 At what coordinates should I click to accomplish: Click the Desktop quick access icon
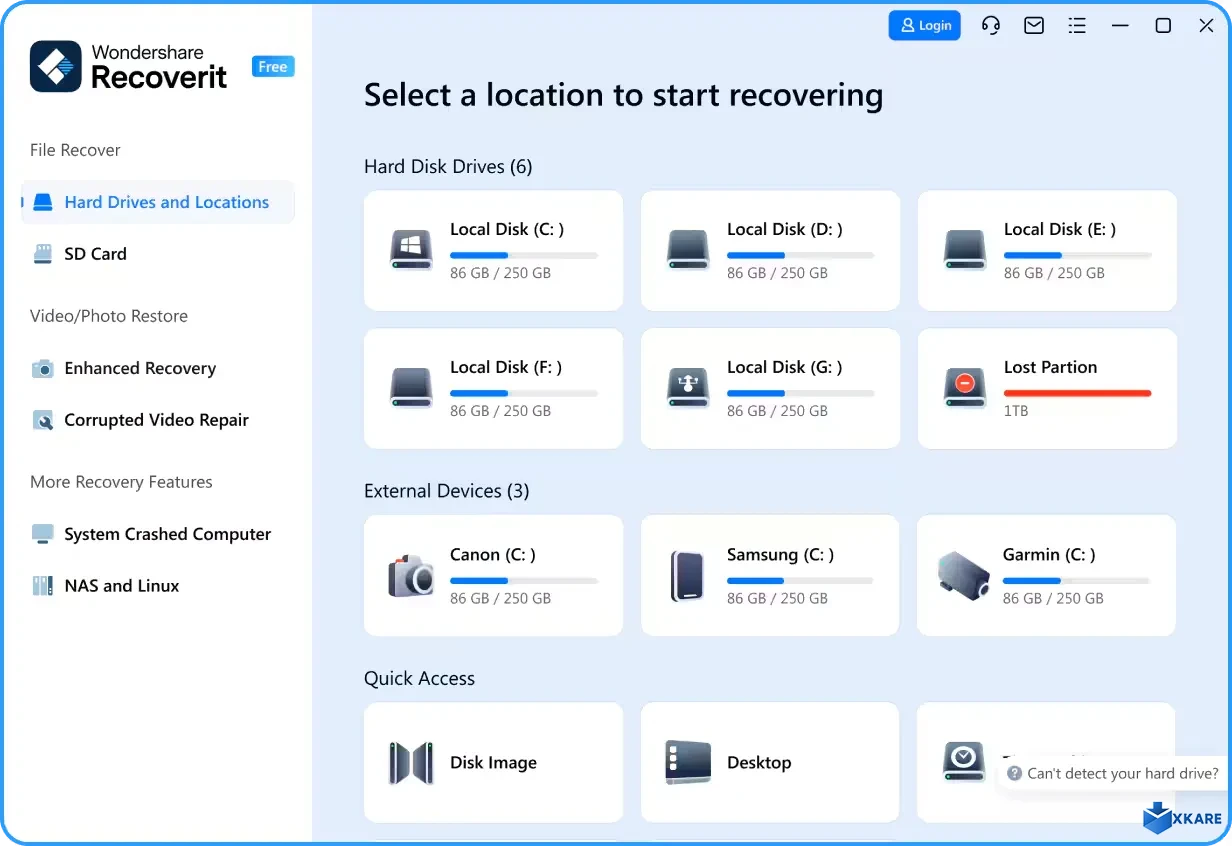coord(688,762)
